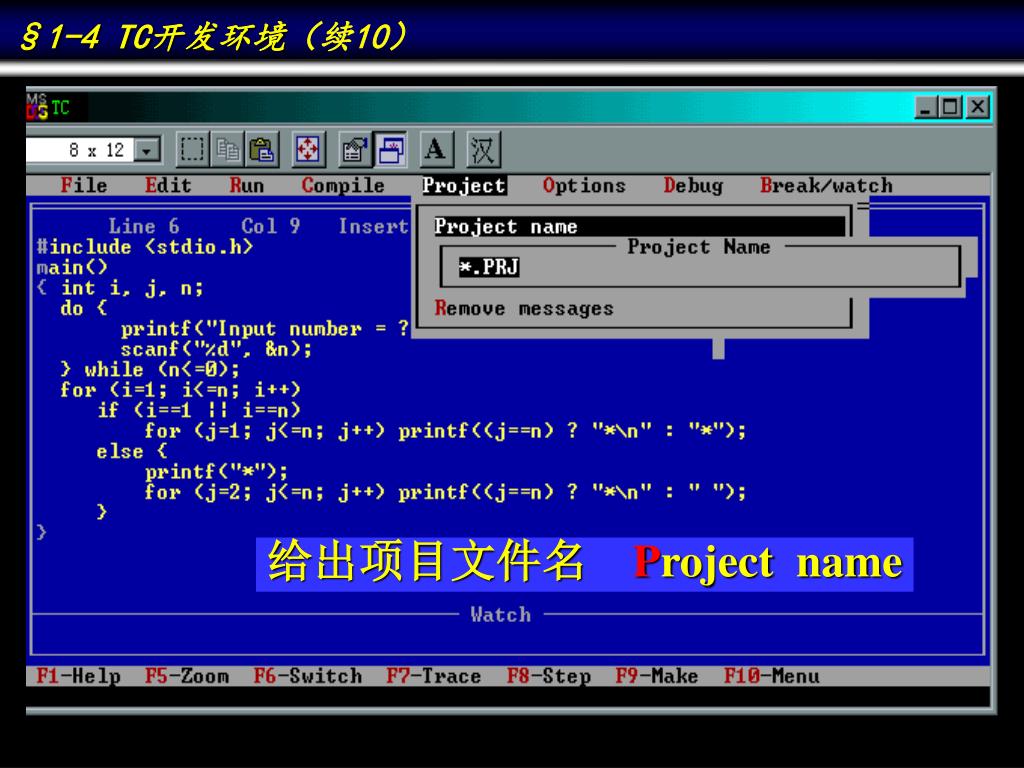This screenshot has height=768, width=1024.
Task: Click the '#include <stdio.h>' code line
Action: click(x=144, y=247)
